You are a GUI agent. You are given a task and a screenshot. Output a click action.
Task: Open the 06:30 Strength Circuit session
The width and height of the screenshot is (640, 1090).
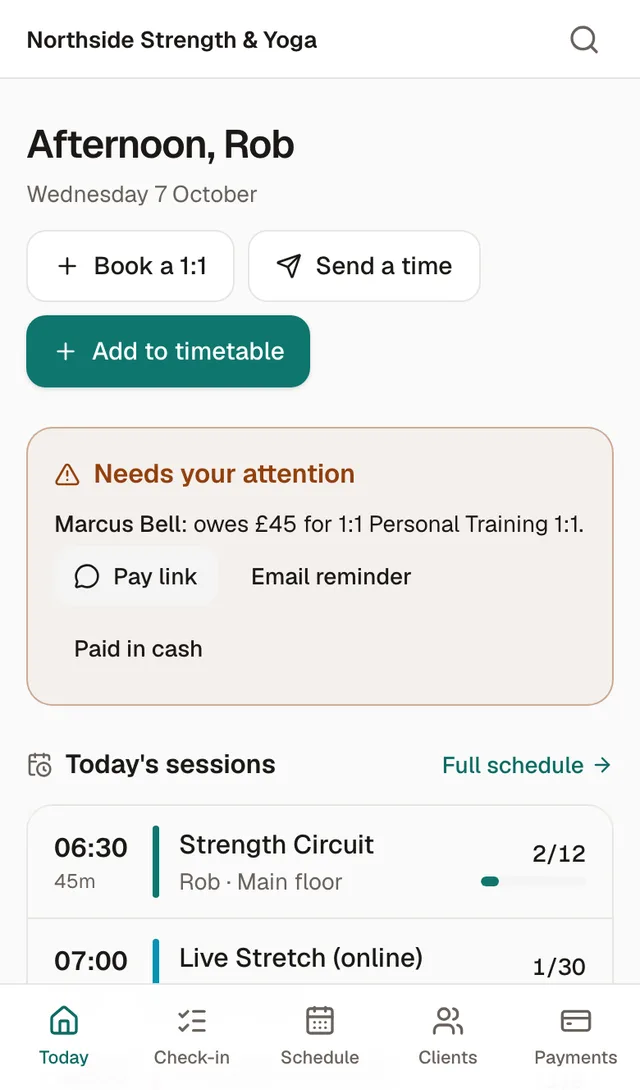click(320, 863)
